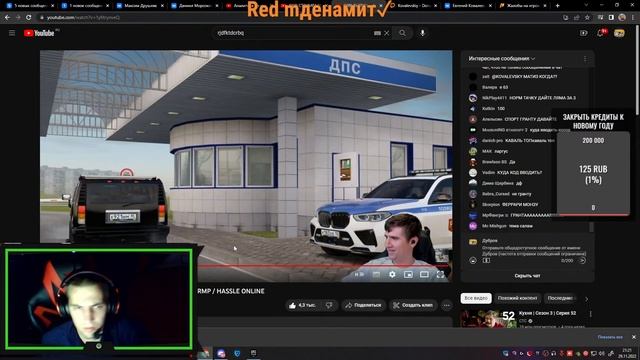The height and width of the screenshot is (360, 640).
Task: Open Кухня Сезон 3 Серия 52 video title
Action: [x=547, y=313]
